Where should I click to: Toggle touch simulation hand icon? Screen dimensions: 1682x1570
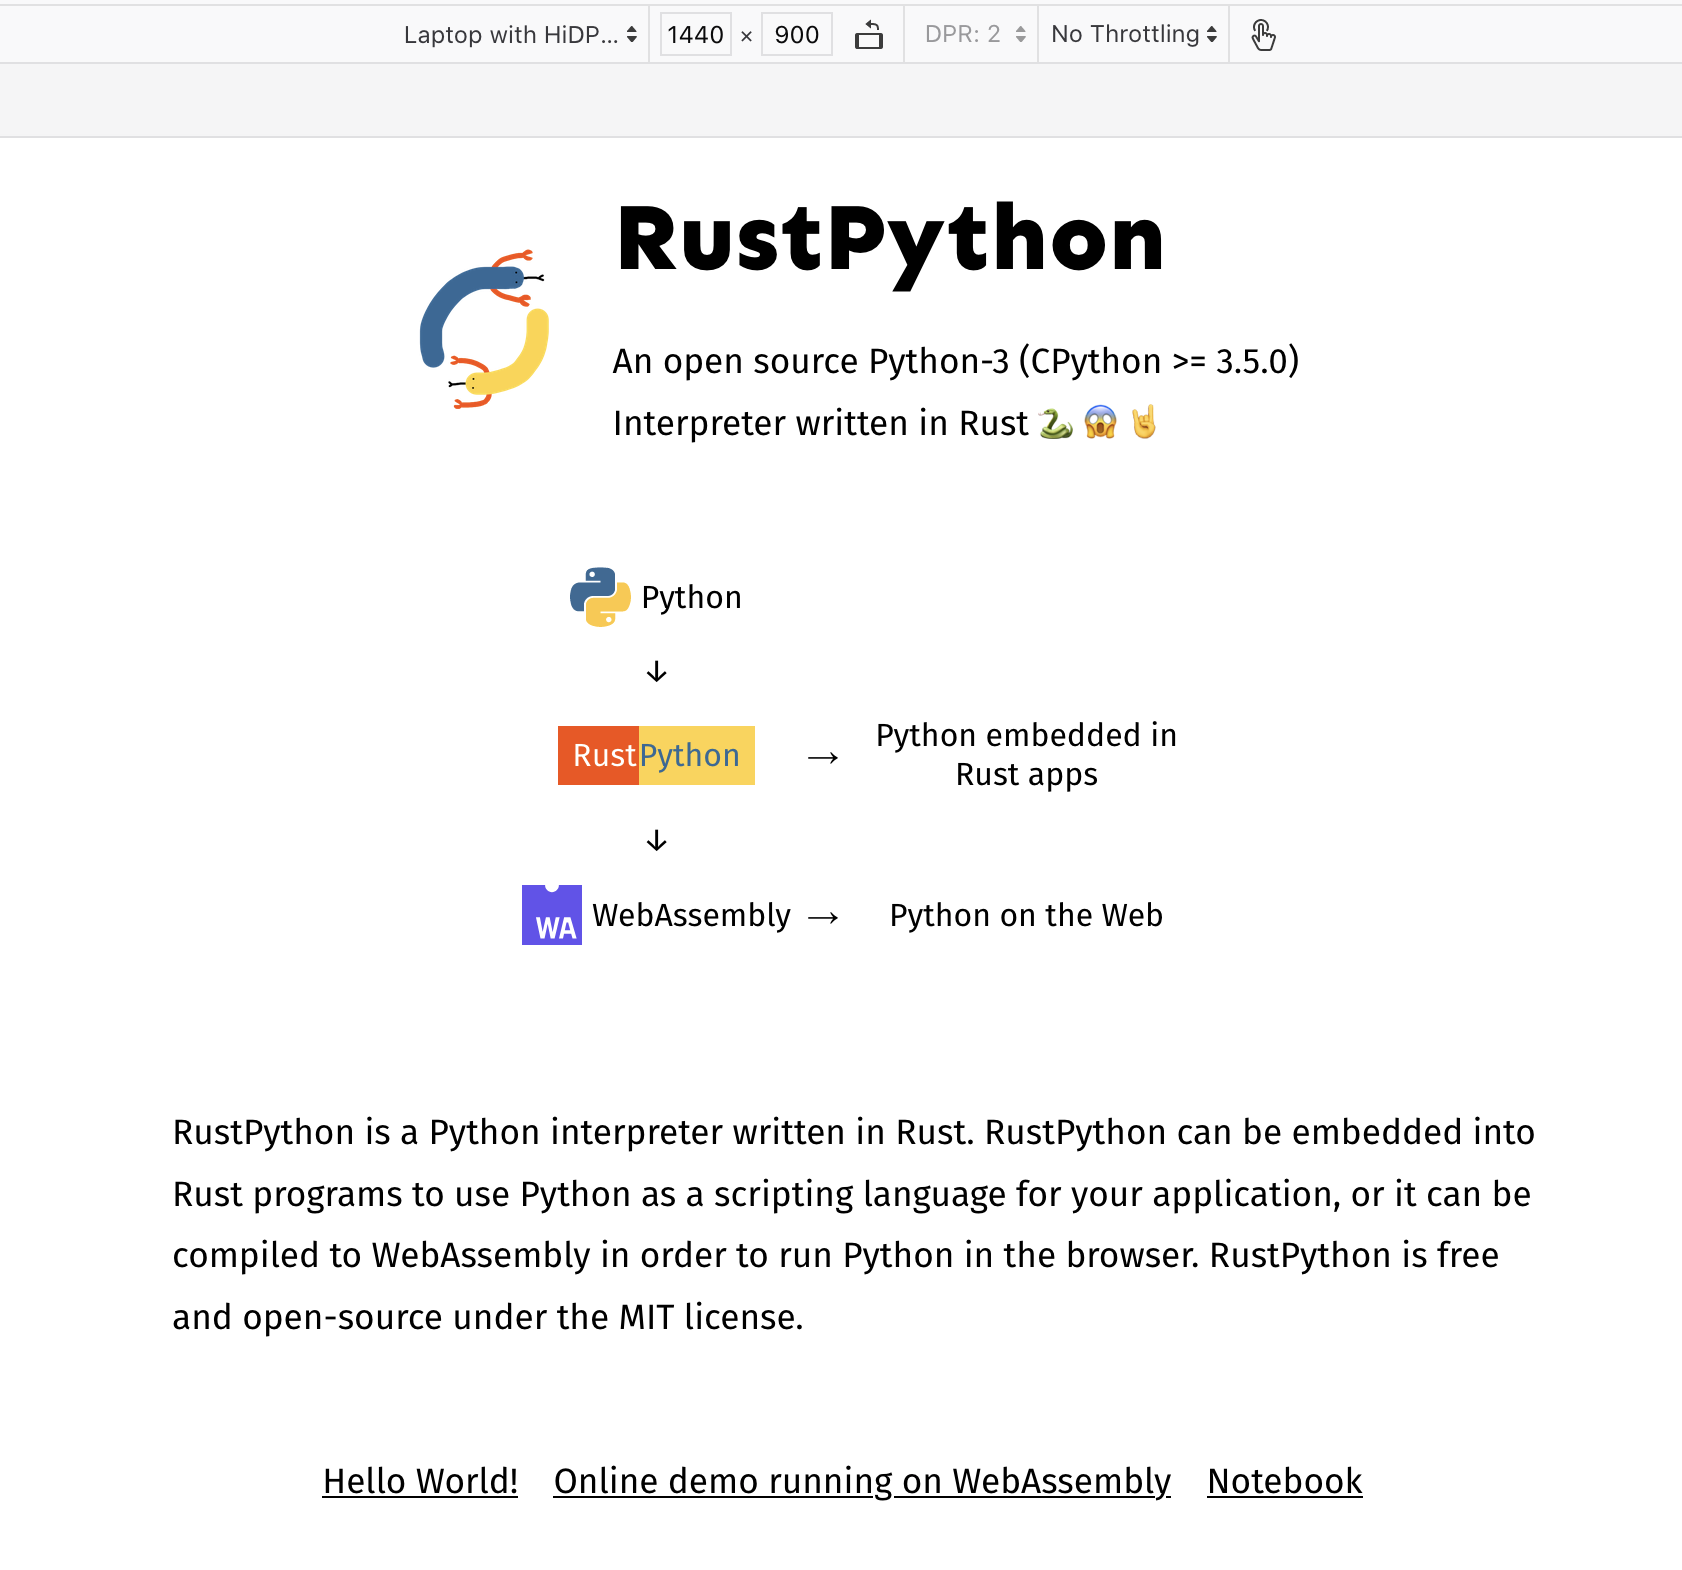[1263, 35]
